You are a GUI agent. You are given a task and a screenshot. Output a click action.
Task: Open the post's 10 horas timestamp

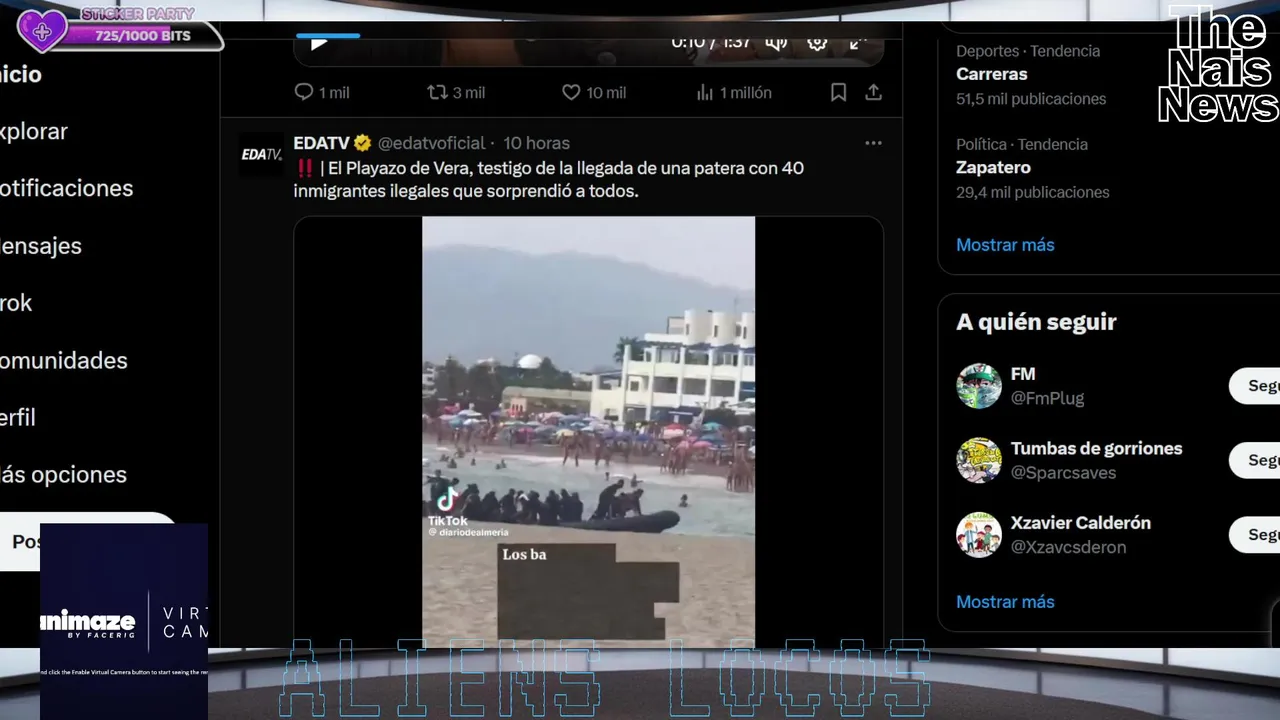pos(536,143)
